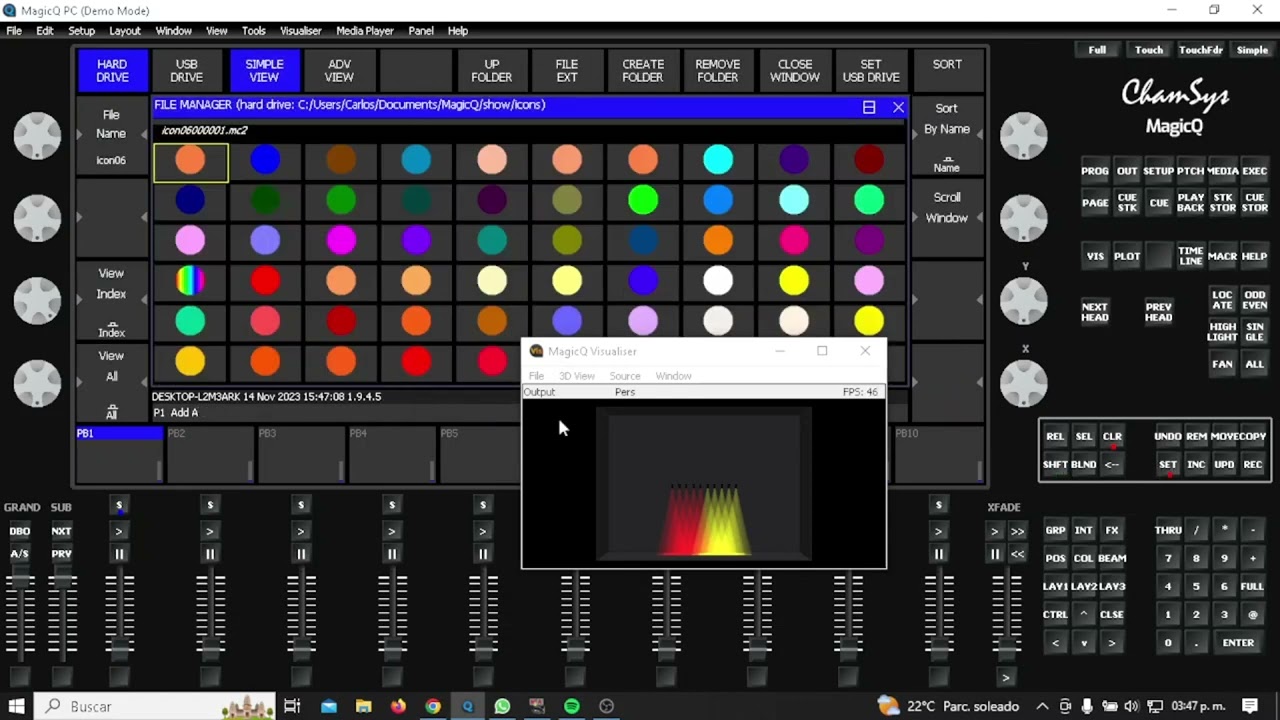Show hidden system tray icons

coord(1042,706)
